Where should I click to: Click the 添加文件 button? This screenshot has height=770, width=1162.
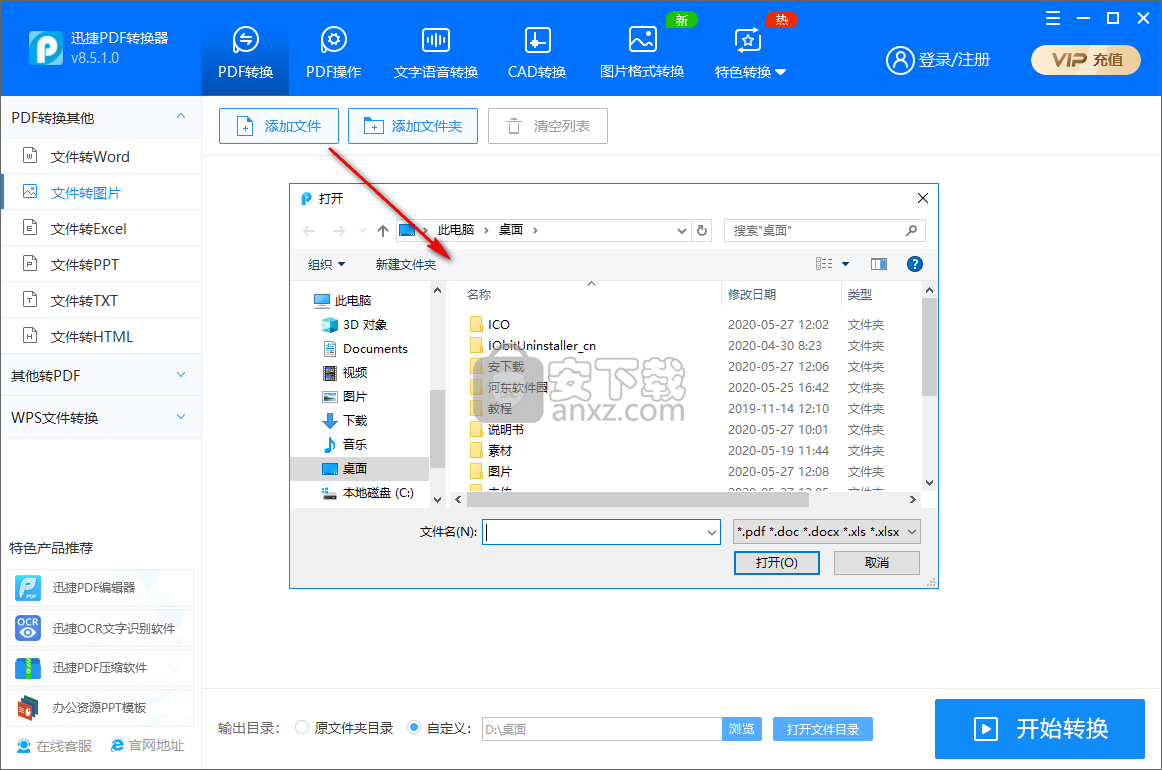[x=279, y=126]
